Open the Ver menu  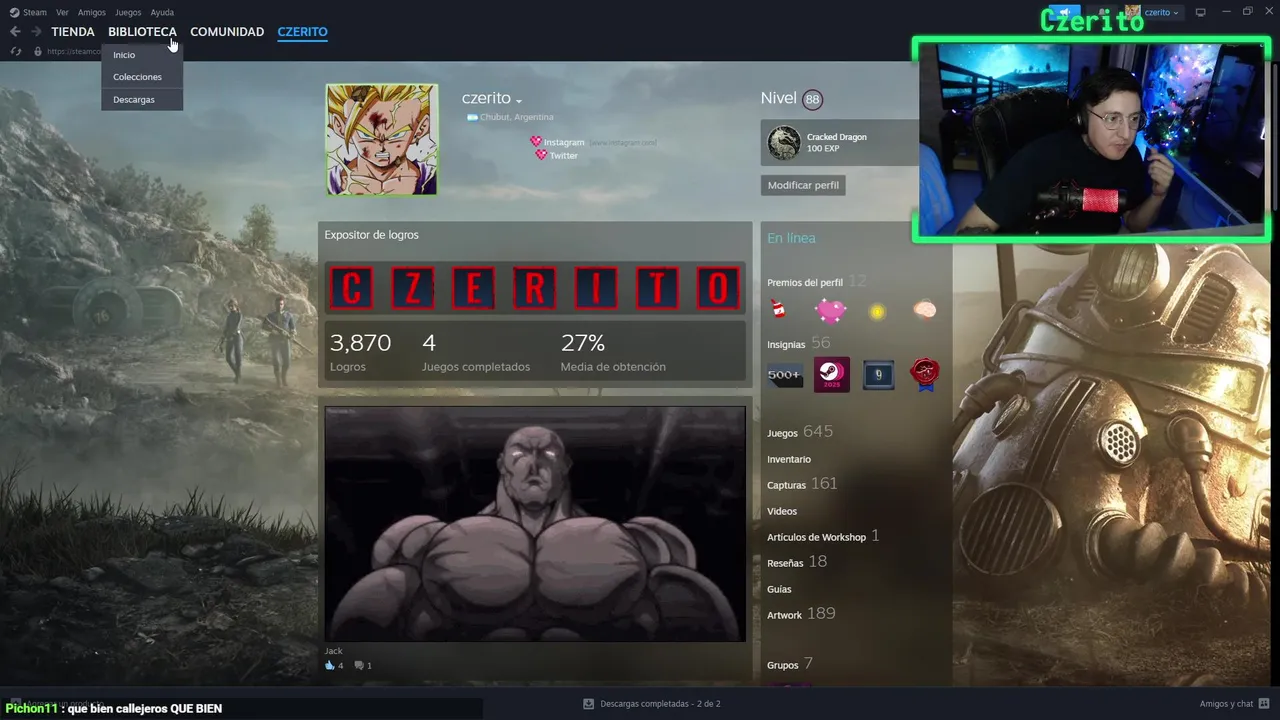click(x=62, y=12)
